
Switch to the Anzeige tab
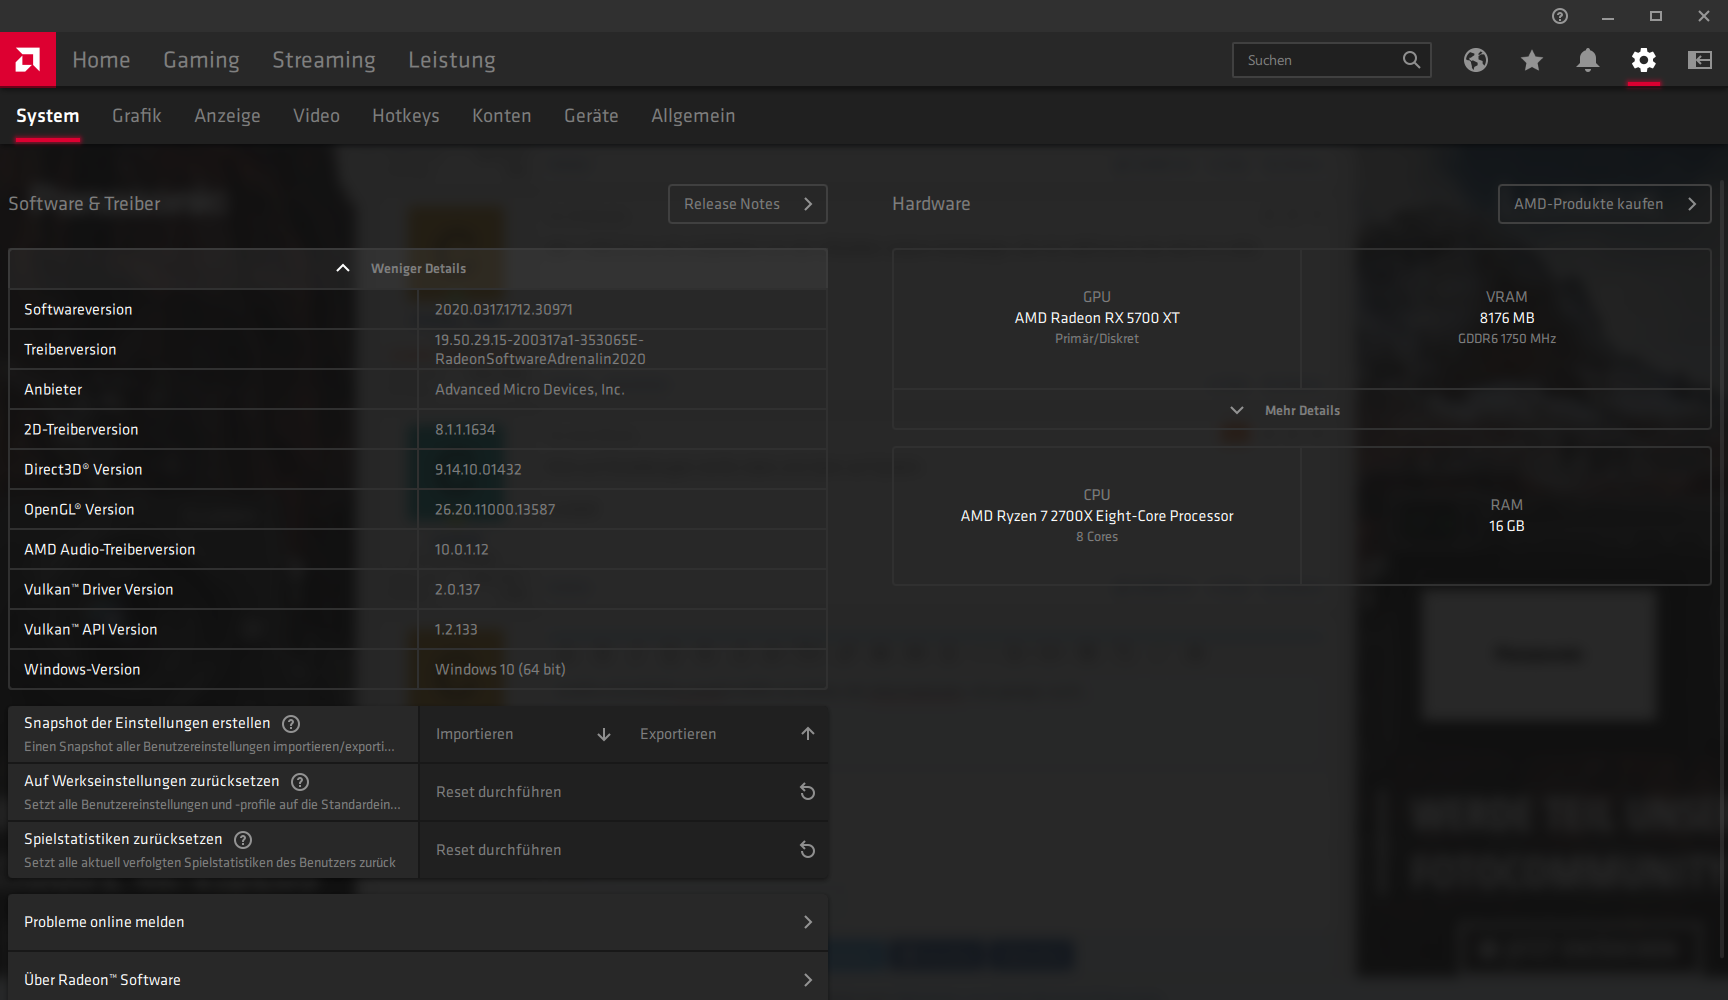[227, 116]
